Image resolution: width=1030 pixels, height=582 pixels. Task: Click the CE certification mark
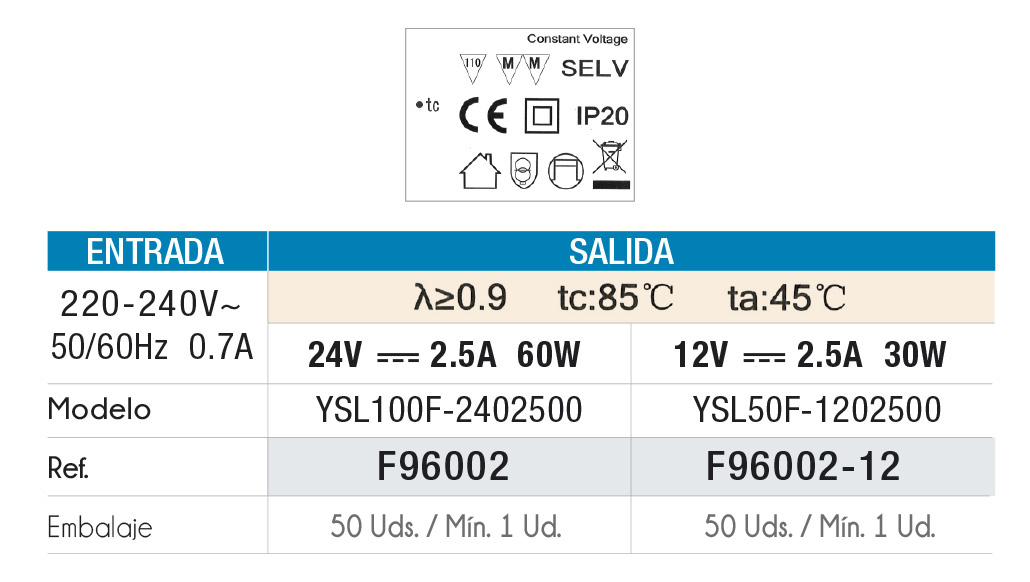(x=483, y=116)
